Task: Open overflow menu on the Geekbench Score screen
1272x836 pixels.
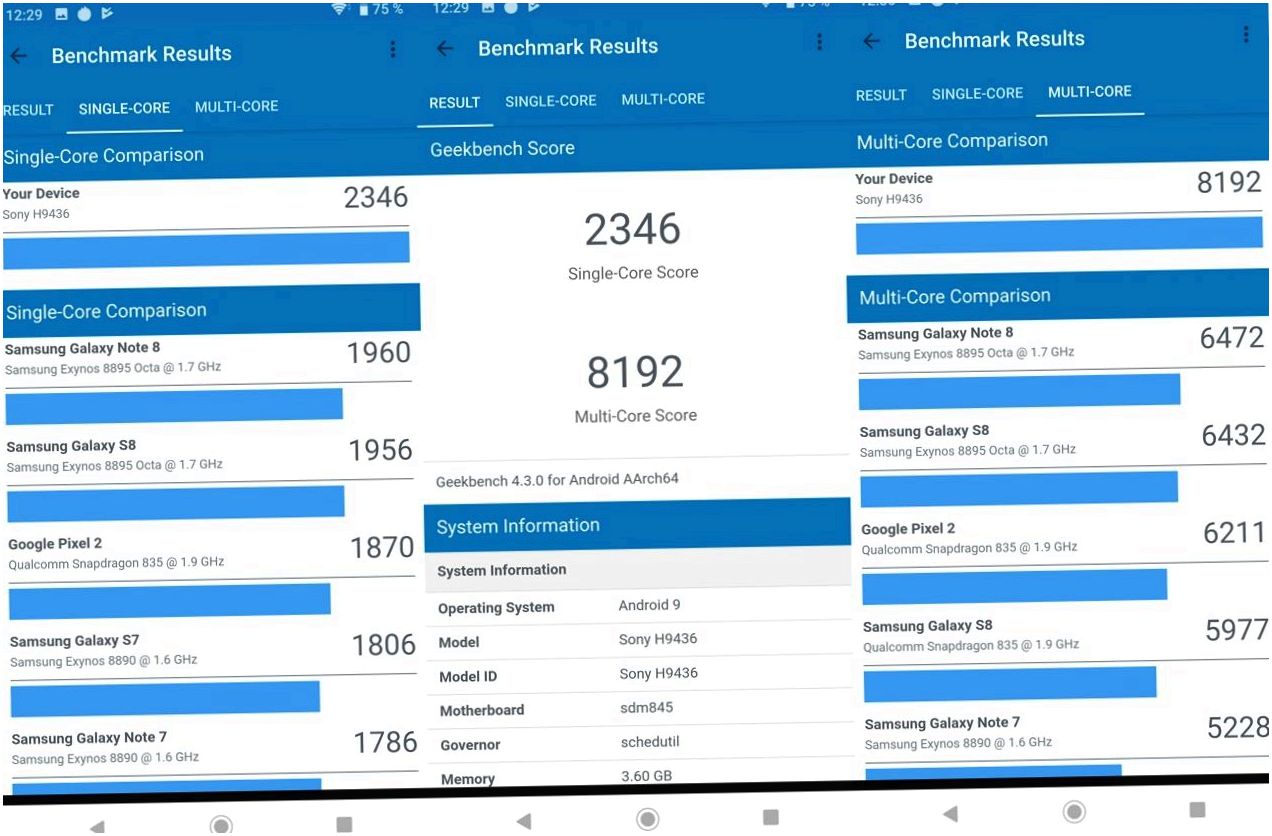Action: (820, 41)
